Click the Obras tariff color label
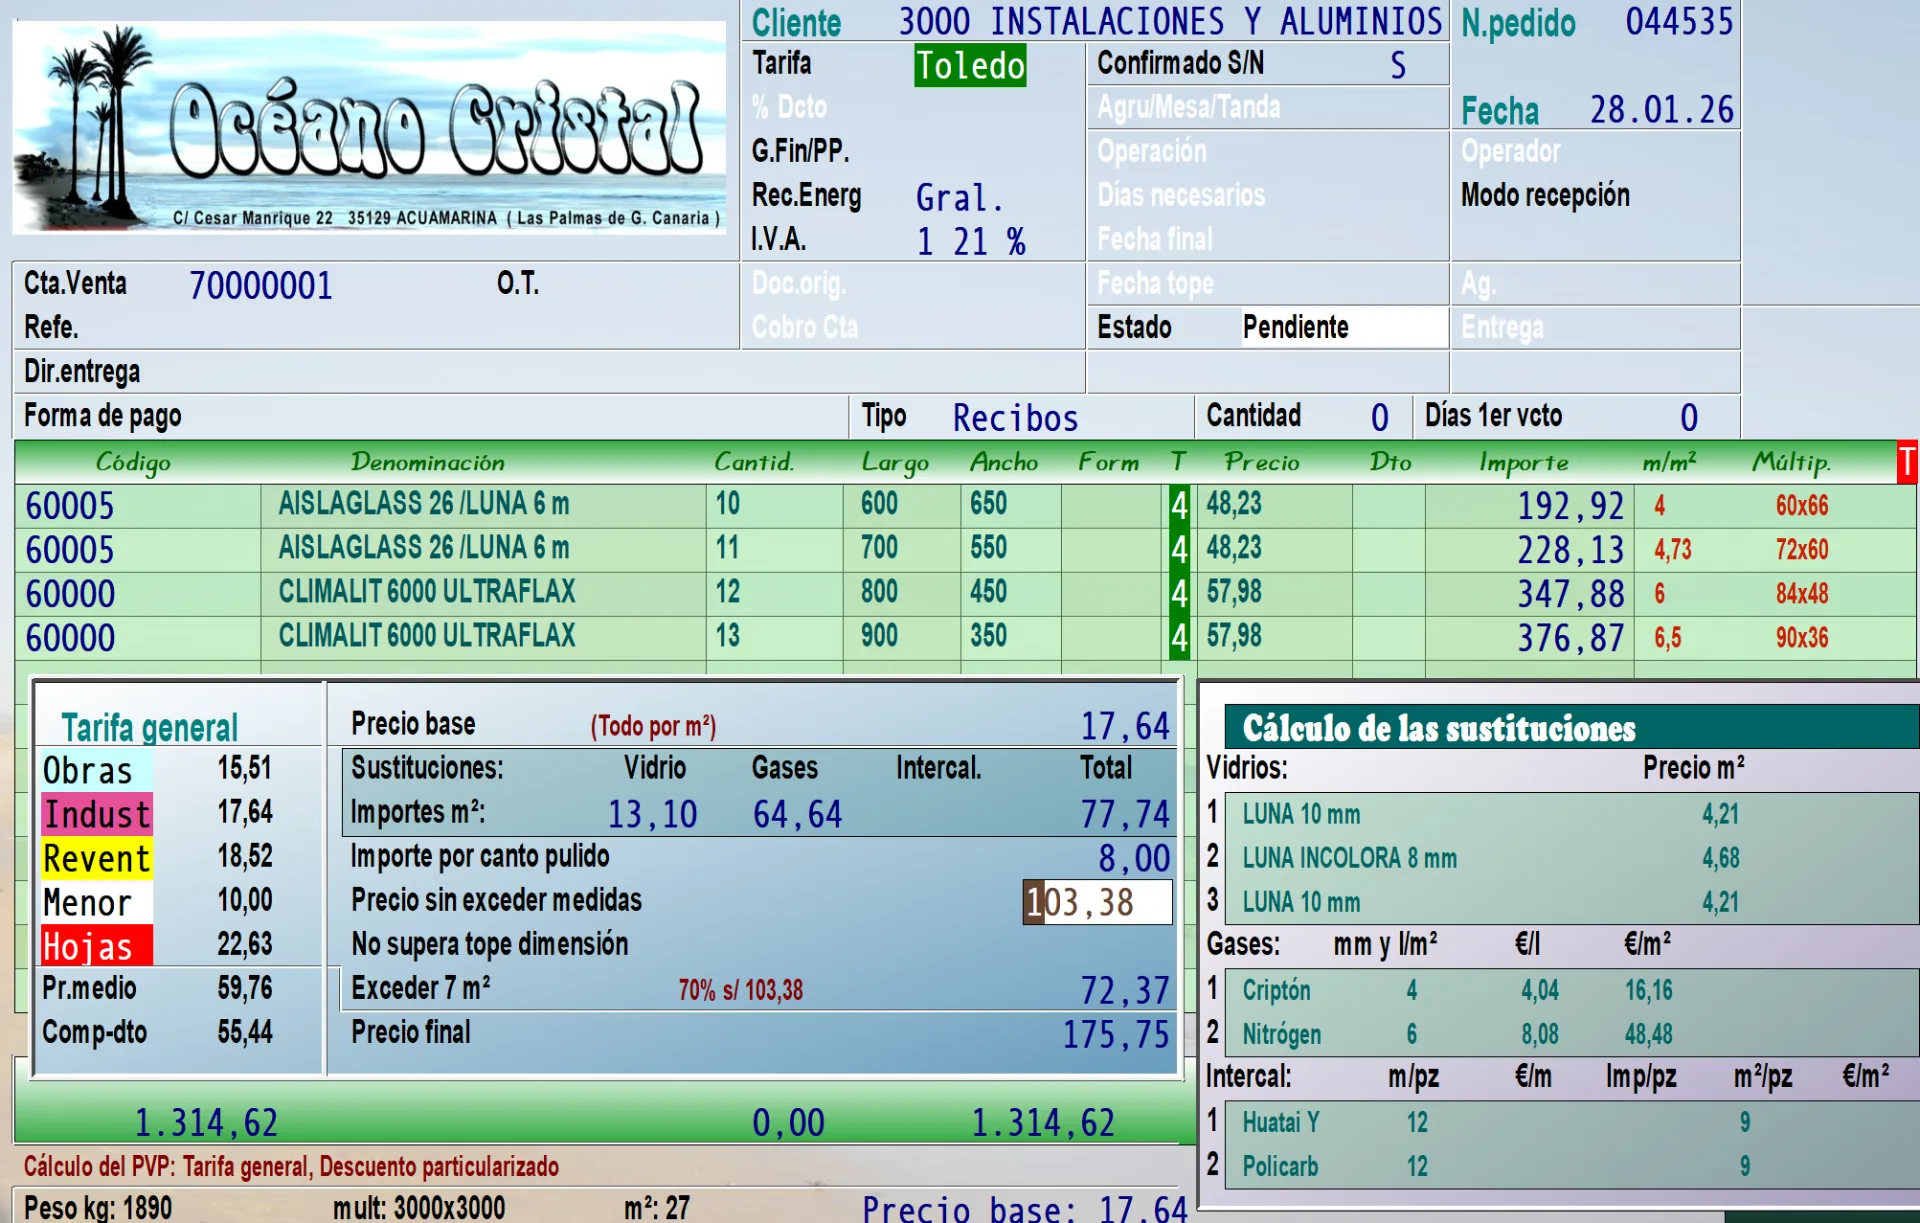The image size is (1920, 1223). click(96, 771)
